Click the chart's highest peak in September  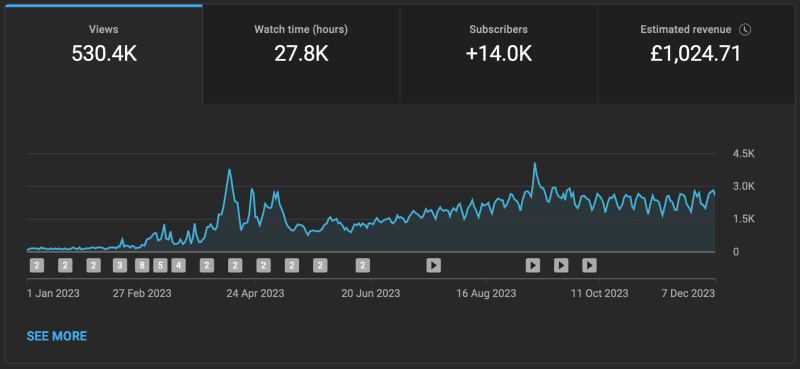(x=534, y=164)
